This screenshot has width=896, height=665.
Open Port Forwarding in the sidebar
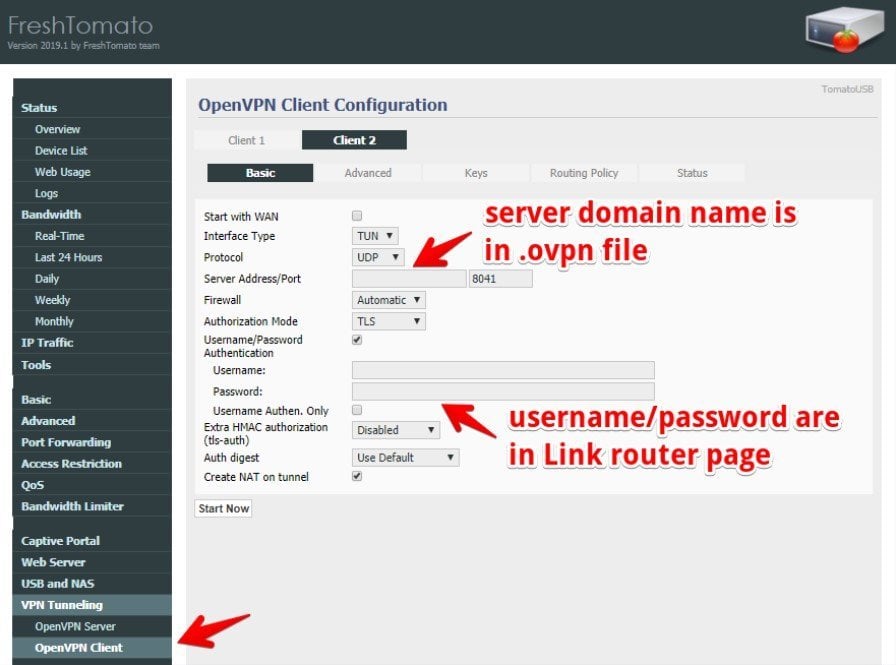point(92,442)
